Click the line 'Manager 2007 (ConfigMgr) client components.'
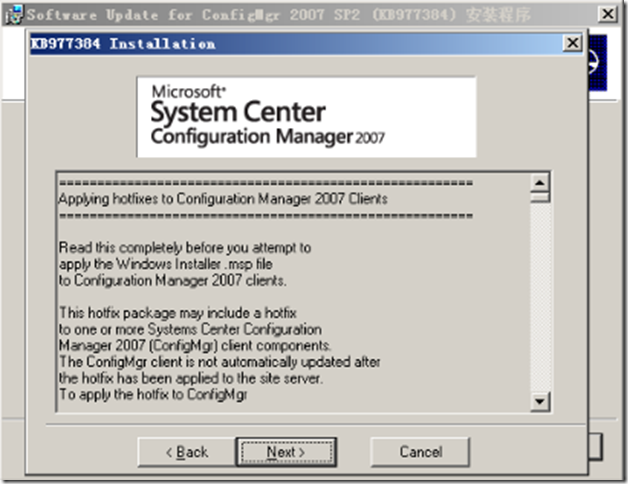The height and width of the screenshot is (484, 628). 195,345
